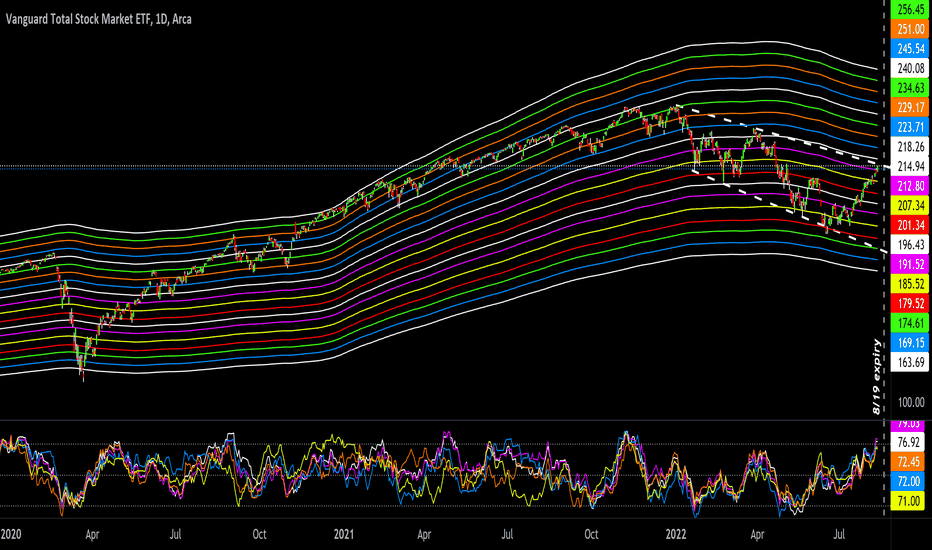
Task: Select the yellow 71.00 oscillator label
Action: click(908, 501)
